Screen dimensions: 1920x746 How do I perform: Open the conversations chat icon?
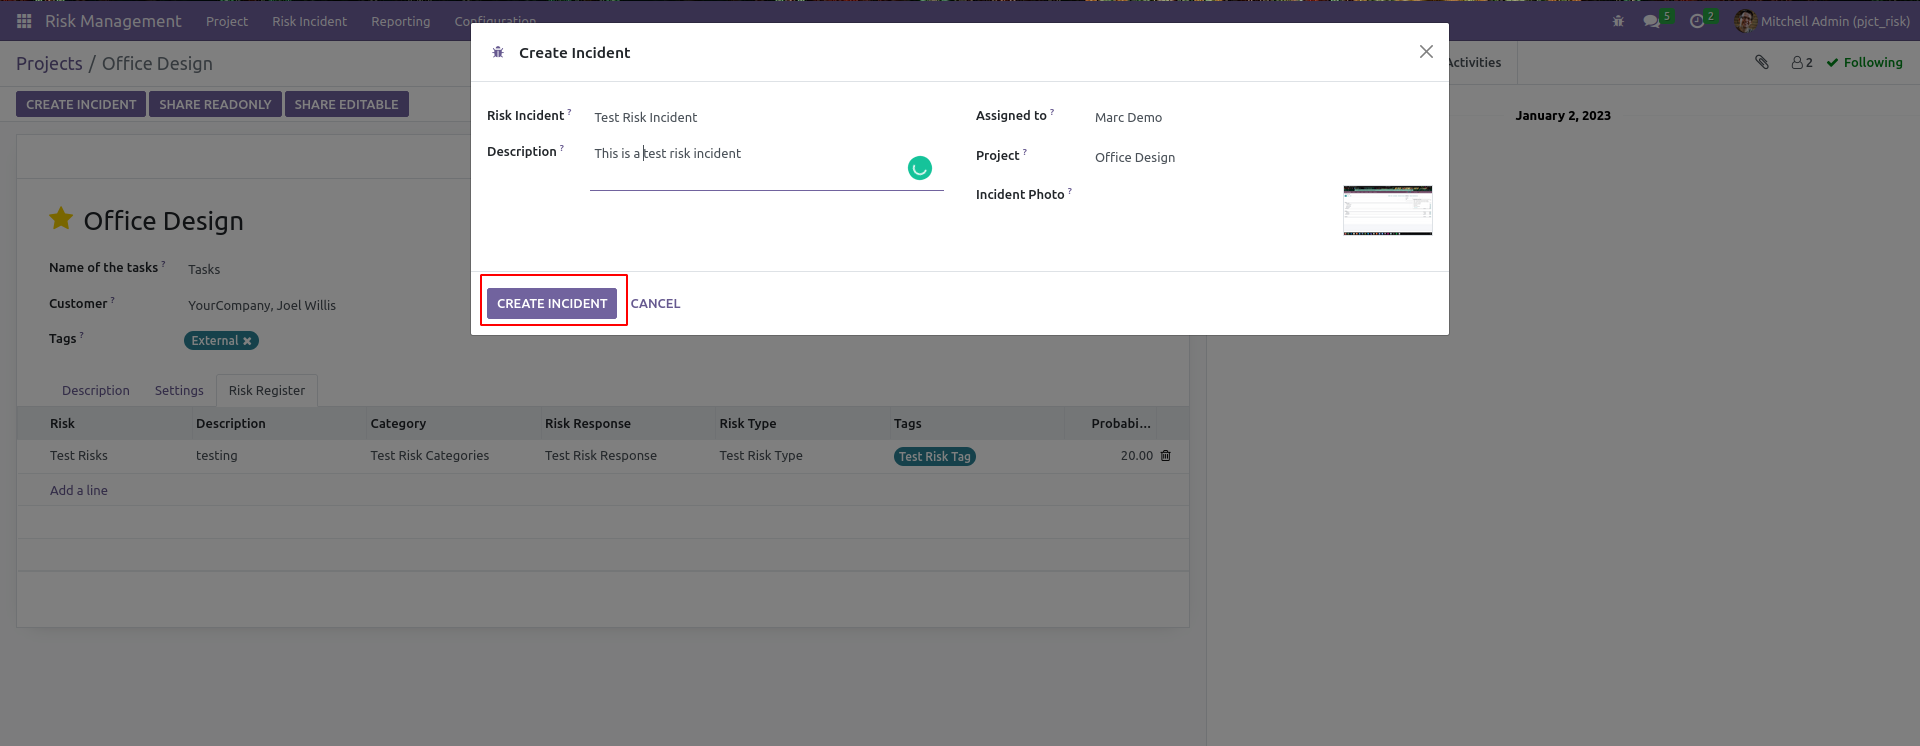pos(1651,21)
